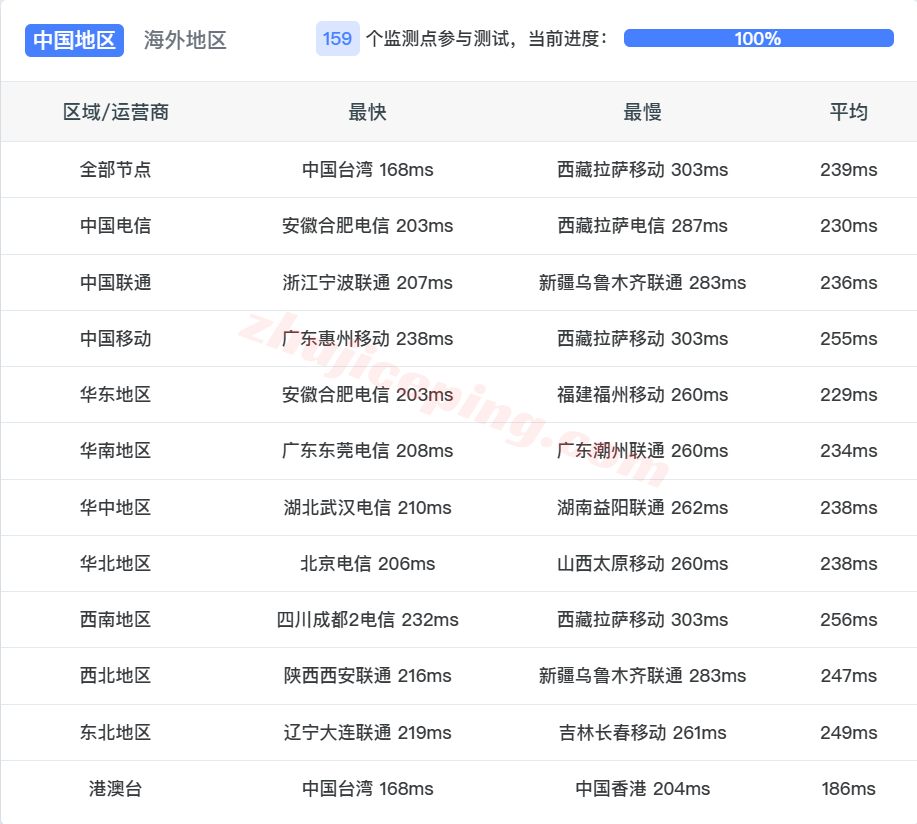This screenshot has height=824, width=917.
Task: Click 浙江宁波联通 207ms cell
Action: click(x=367, y=282)
